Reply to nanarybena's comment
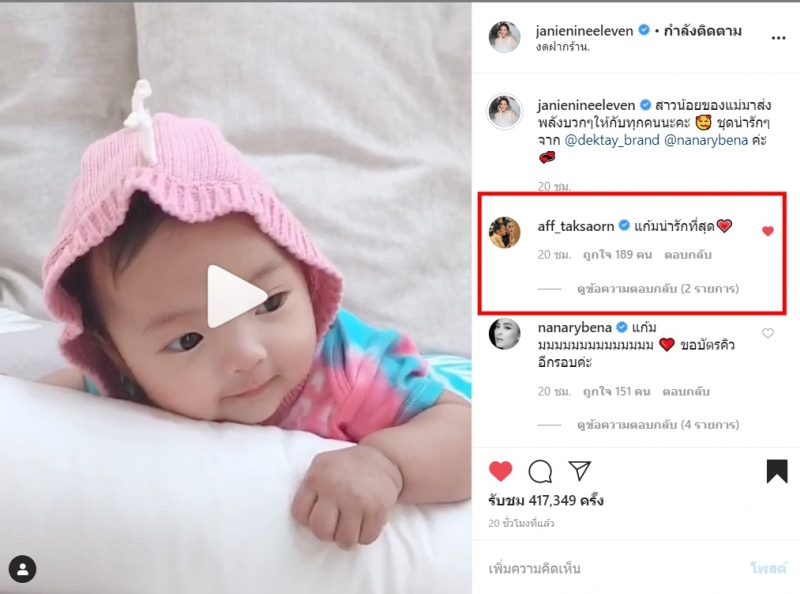This screenshot has height=594, width=800. click(x=686, y=391)
